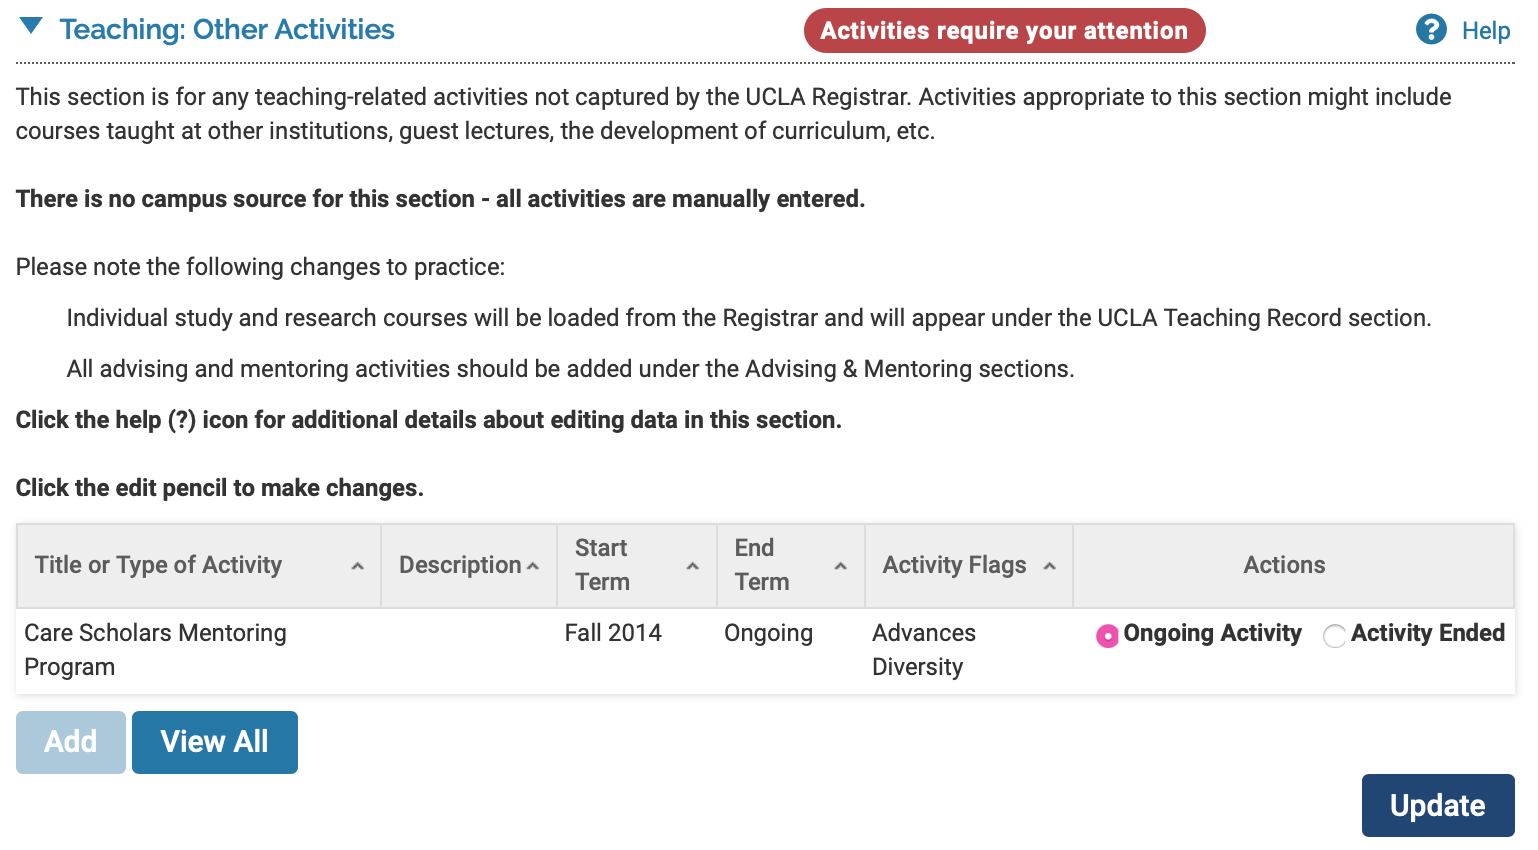The width and height of the screenshot is (1538, 850).
Task: Click the Activity Flags column header label
Action: (954, 565)
